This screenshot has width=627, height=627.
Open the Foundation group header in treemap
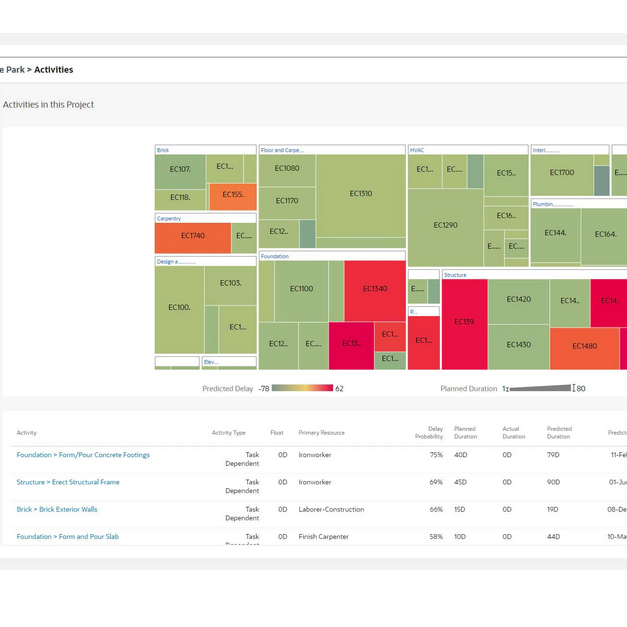point(275,256)
